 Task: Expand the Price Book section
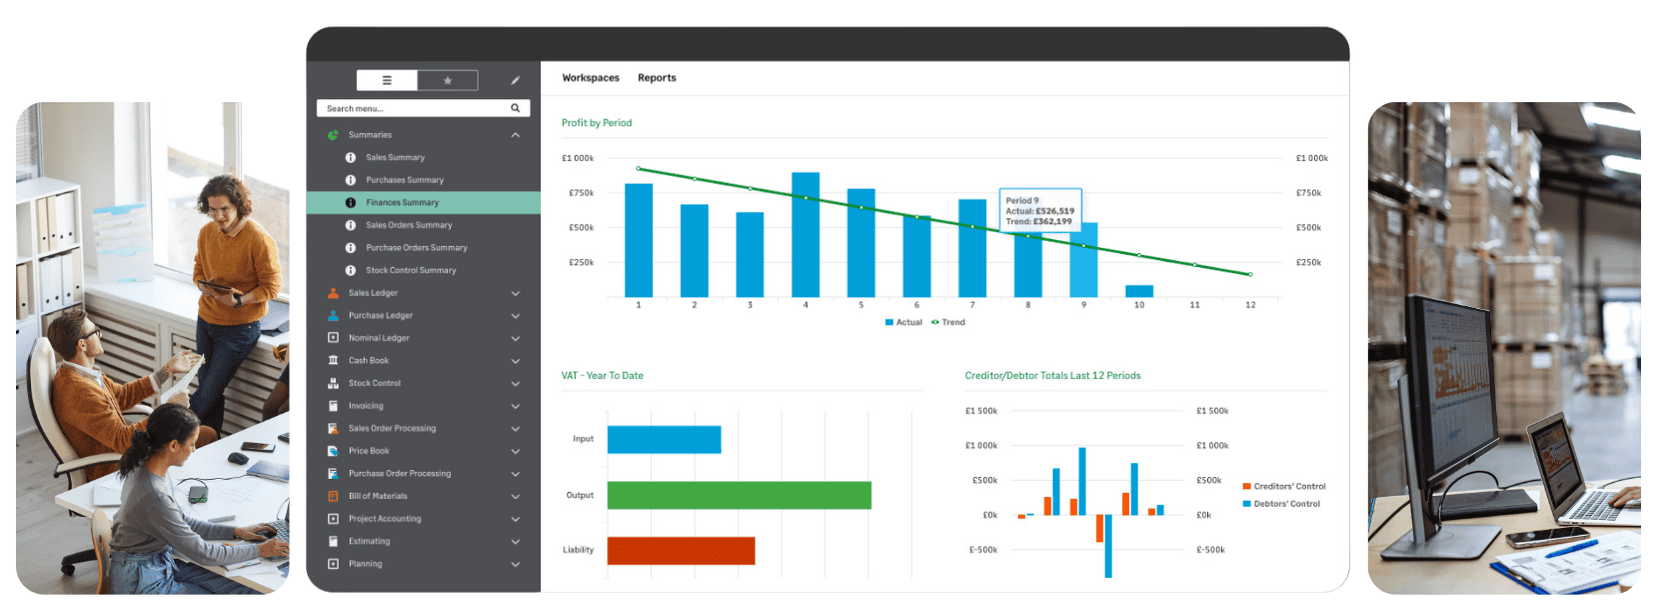[x=515, y=451]
